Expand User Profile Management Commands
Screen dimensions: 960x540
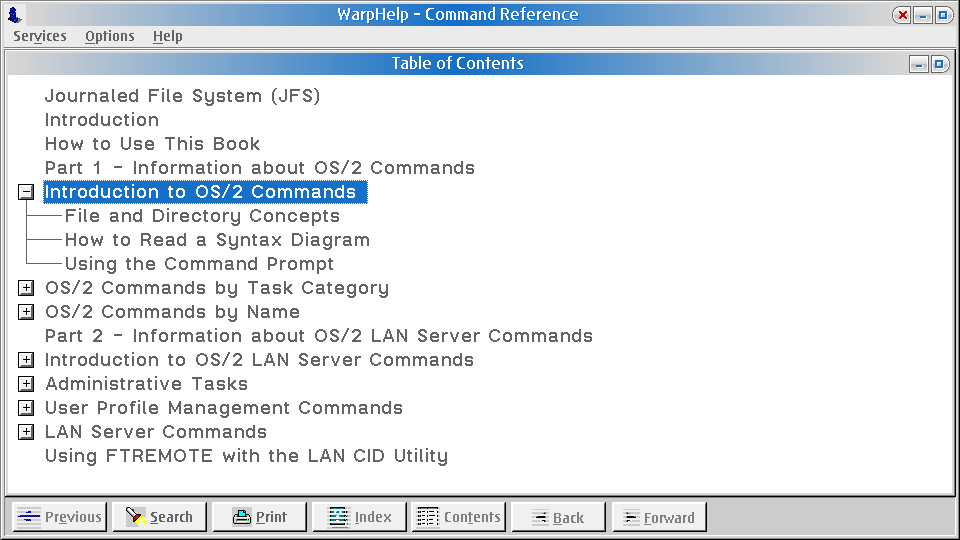26,408
